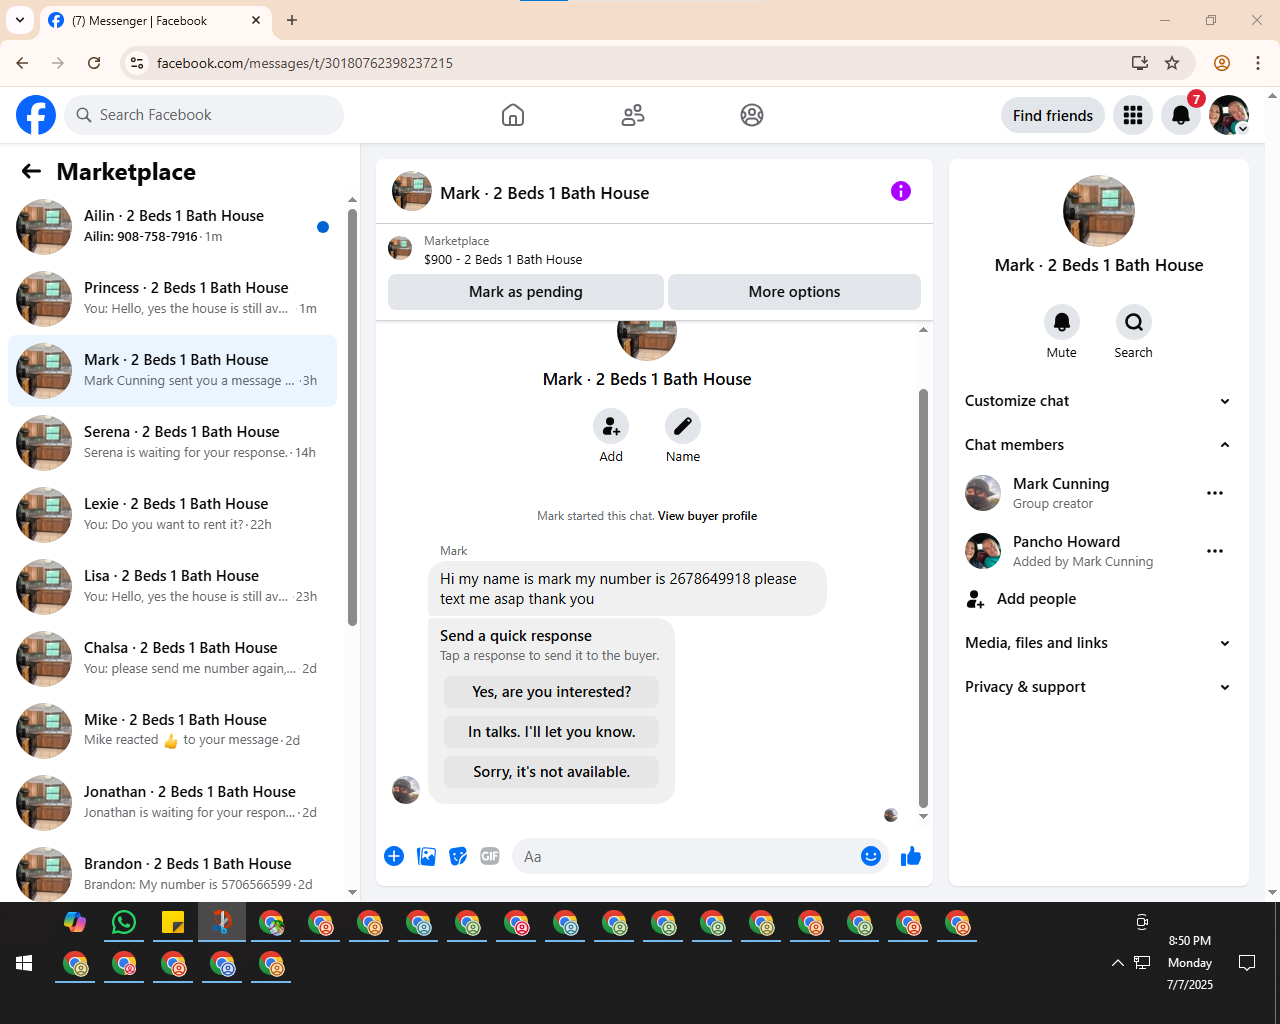Open the Groups icon in top navigation

tap(752, 115)
